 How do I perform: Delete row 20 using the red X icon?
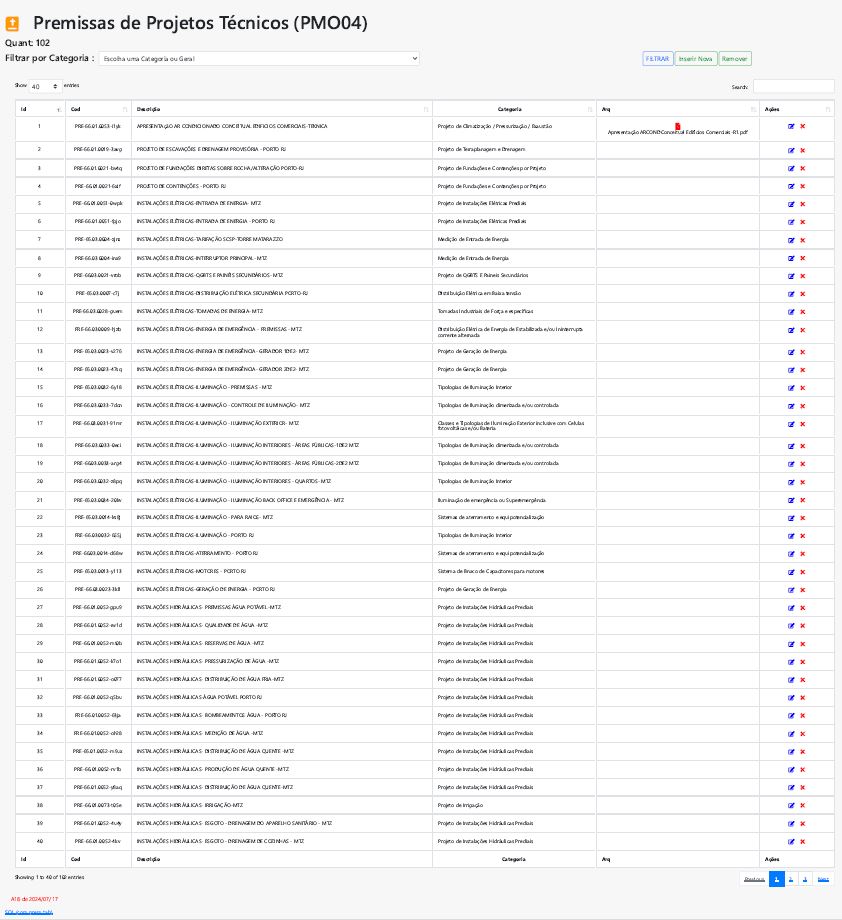pyautogui.click(x=802, y=481)
